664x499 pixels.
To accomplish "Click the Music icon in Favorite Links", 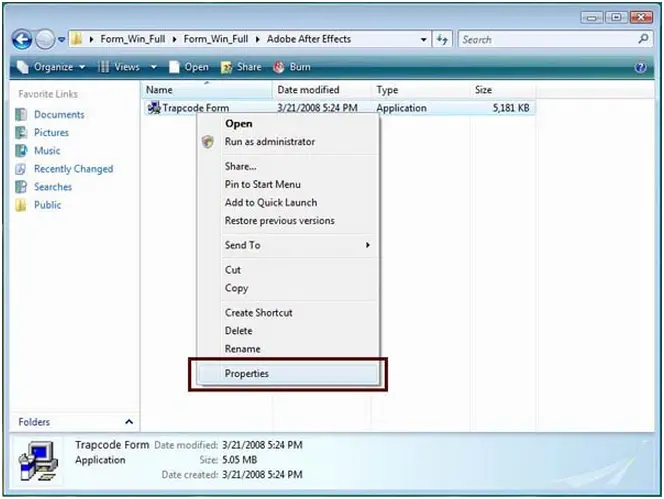I will pos(21,151).
